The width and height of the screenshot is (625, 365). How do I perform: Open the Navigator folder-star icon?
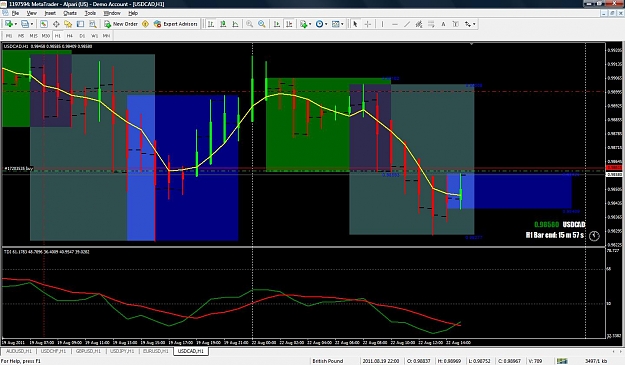68,24
